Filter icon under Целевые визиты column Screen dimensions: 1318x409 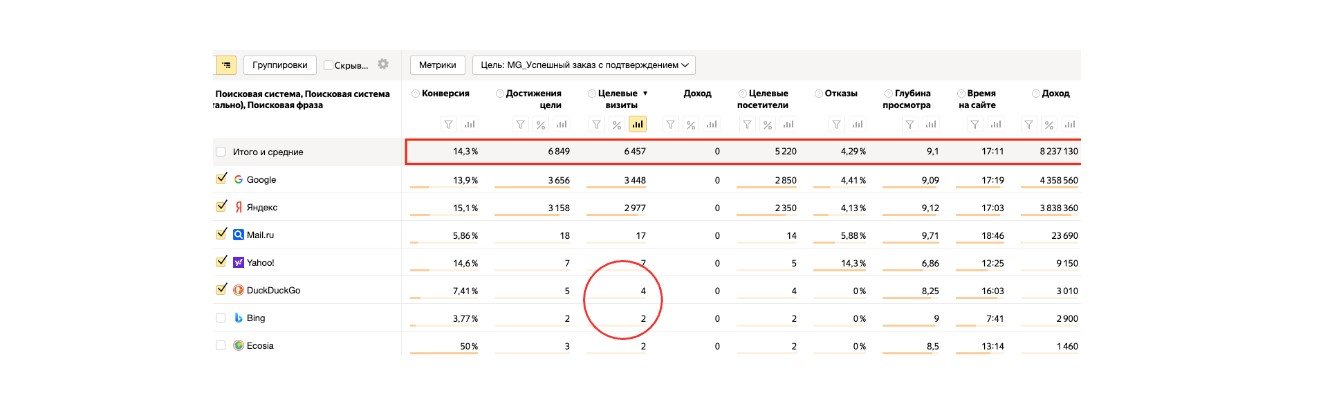[596, 124]
